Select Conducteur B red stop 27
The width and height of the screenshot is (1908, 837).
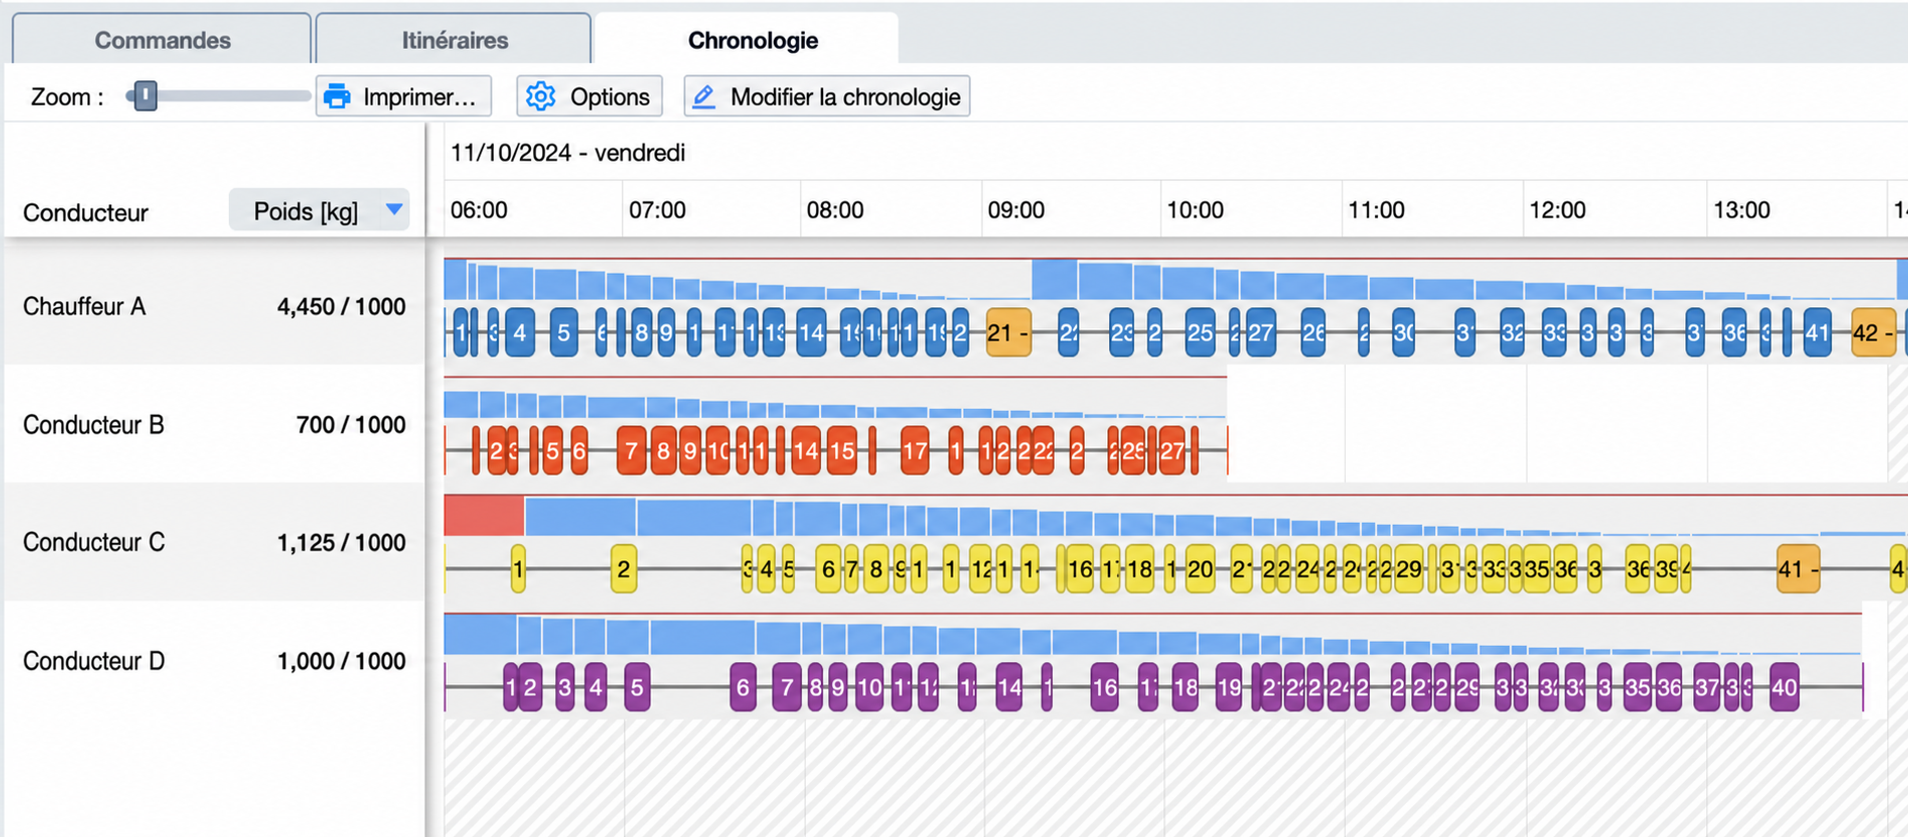pyautogui.click(x=1172, y=451)
